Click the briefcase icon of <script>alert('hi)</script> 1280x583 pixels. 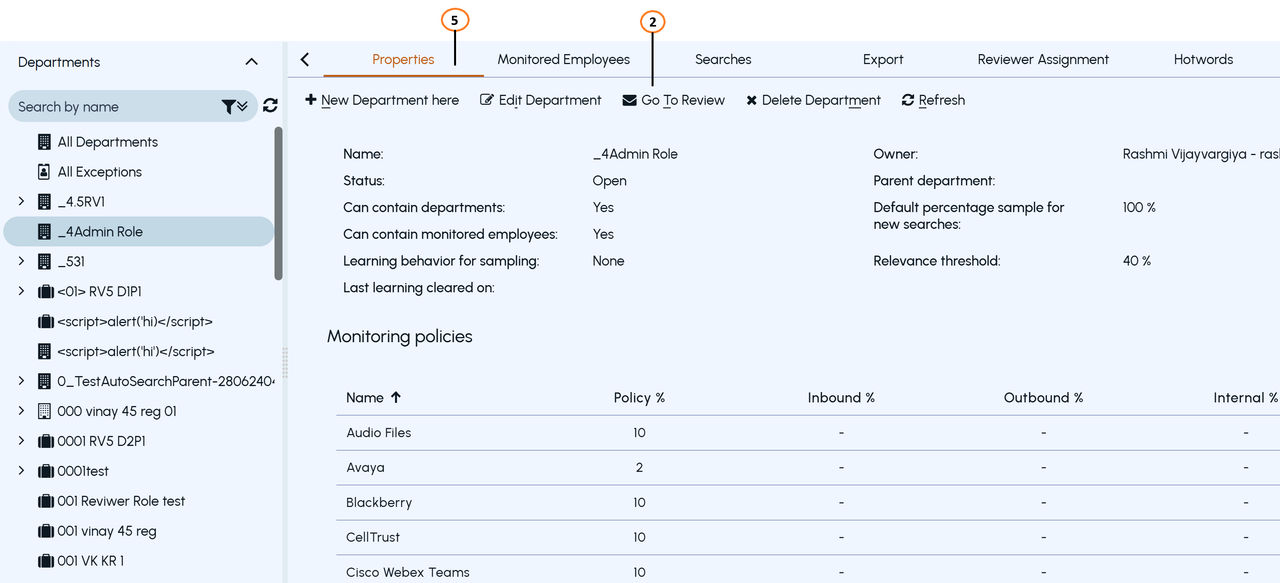point(45,322)
